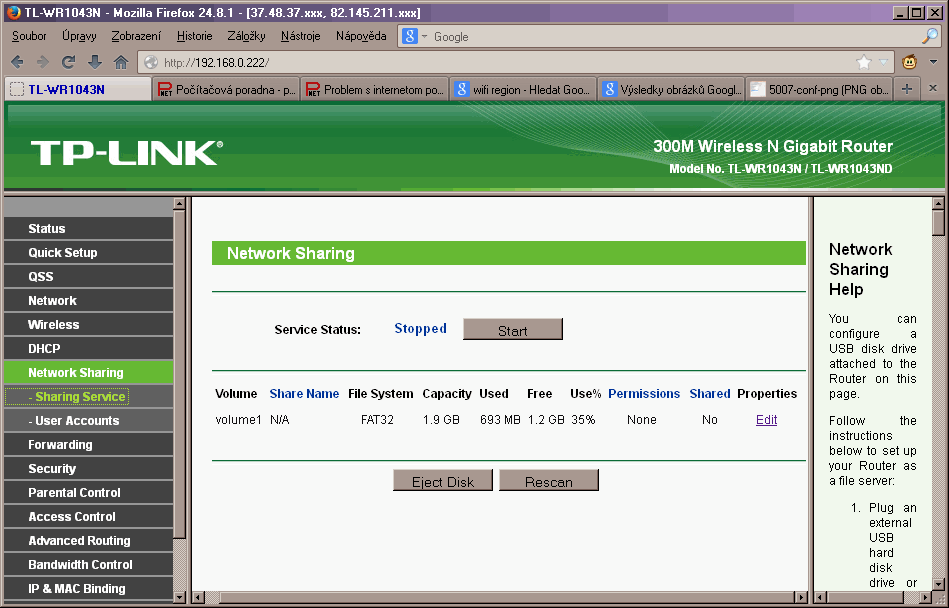
Task: Reload the router page
Action: pyautogui.click(x=68, y=62)
